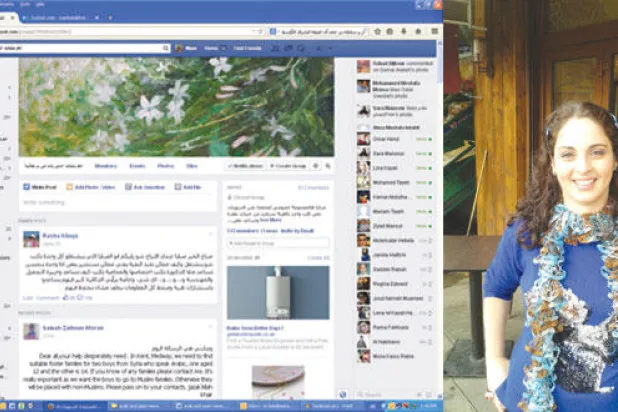Click the Facebook friend requests icon
Image resolution: width=618 pixels, height=412 pixels.
coord(274,48)
